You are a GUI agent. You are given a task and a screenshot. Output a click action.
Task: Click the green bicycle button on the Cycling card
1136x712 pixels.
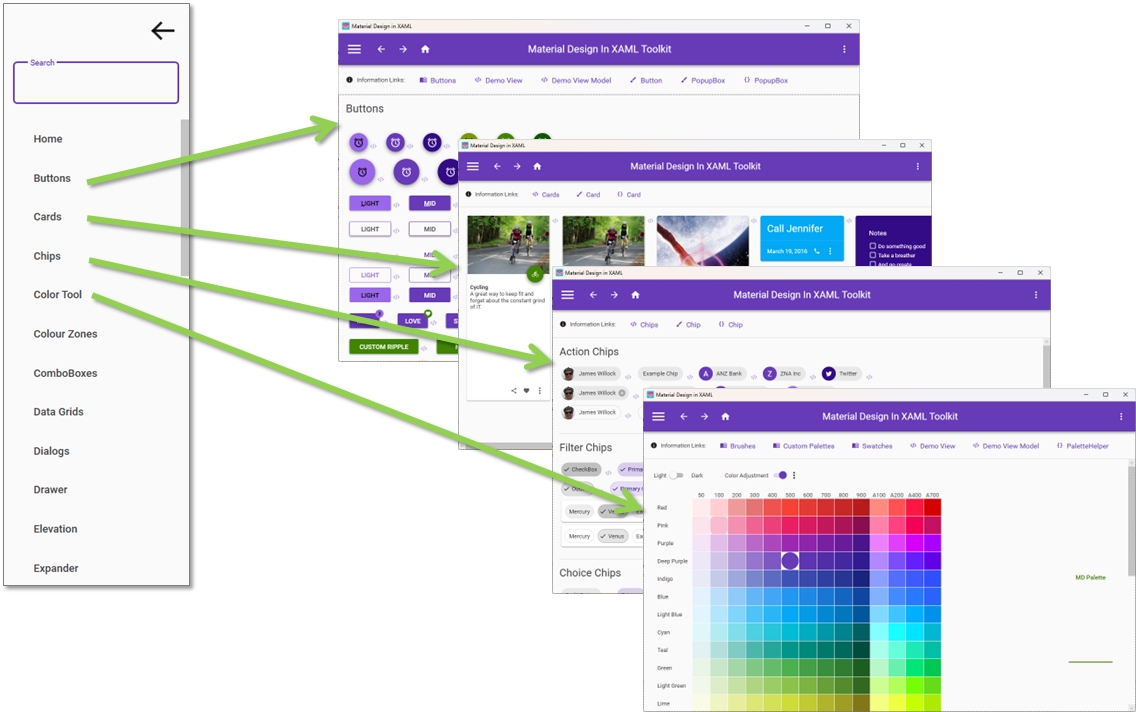click(535, 273)
